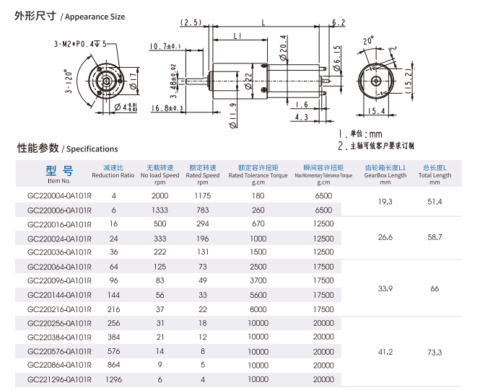Click the 3-M2 P0.4 thread annotation
480x390 pixels.
pyautogui.click(x=80, y=44)
